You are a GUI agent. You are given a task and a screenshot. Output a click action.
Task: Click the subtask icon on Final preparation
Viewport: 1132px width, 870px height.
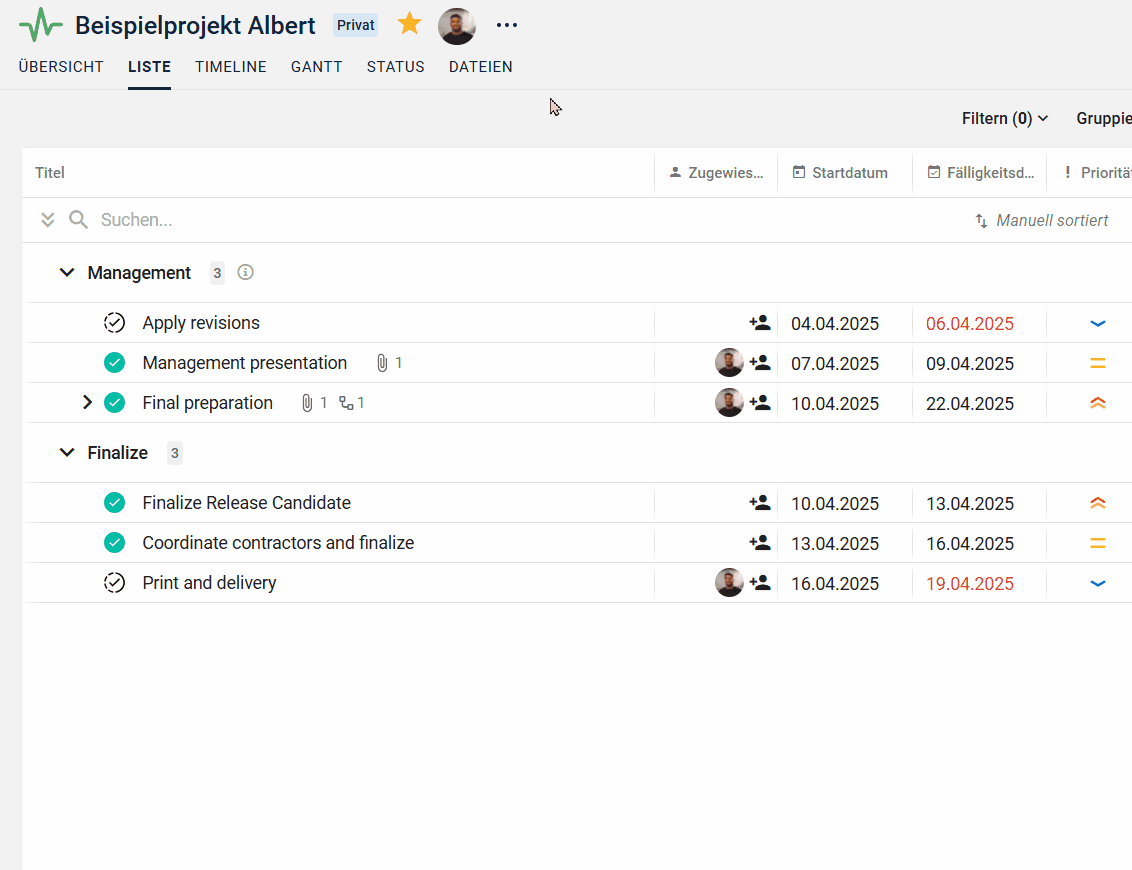[346, 403]
